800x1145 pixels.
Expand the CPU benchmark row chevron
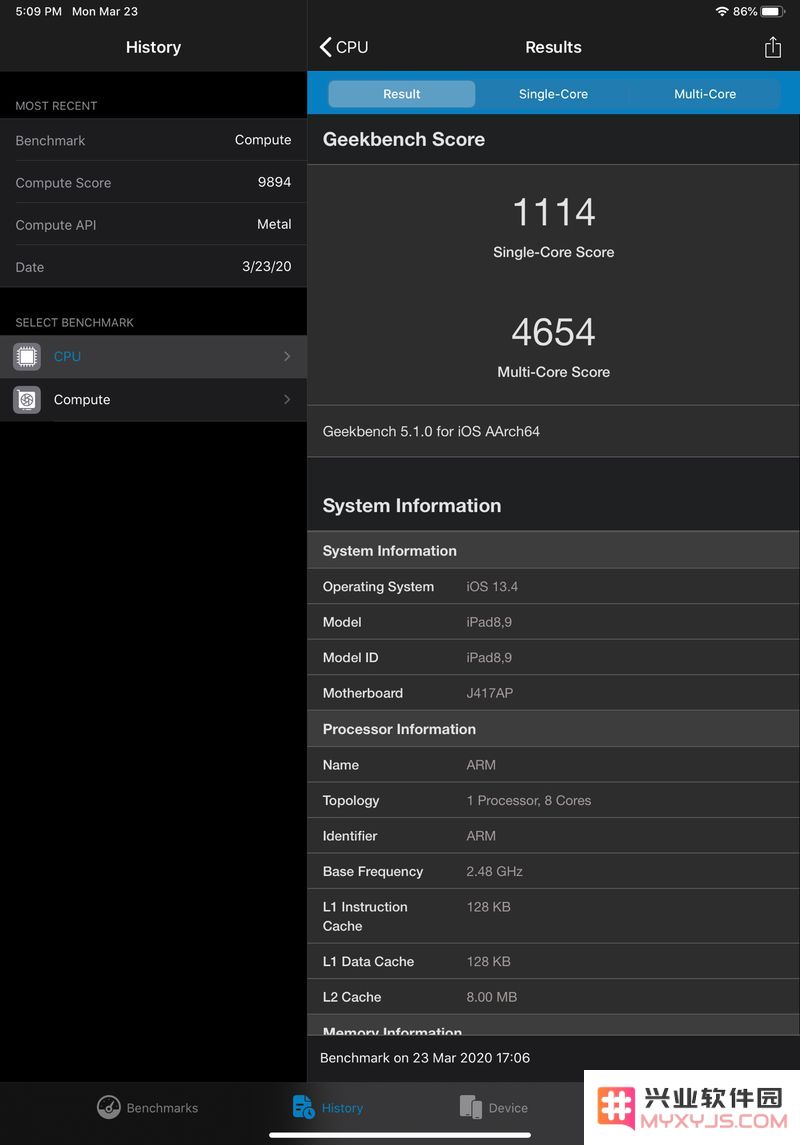[x=287, y=356]
